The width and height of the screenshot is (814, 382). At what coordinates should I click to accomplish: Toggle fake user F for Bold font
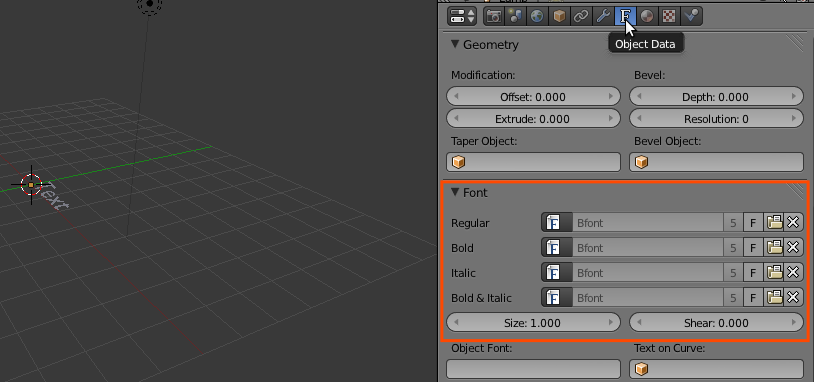(753, 248)
